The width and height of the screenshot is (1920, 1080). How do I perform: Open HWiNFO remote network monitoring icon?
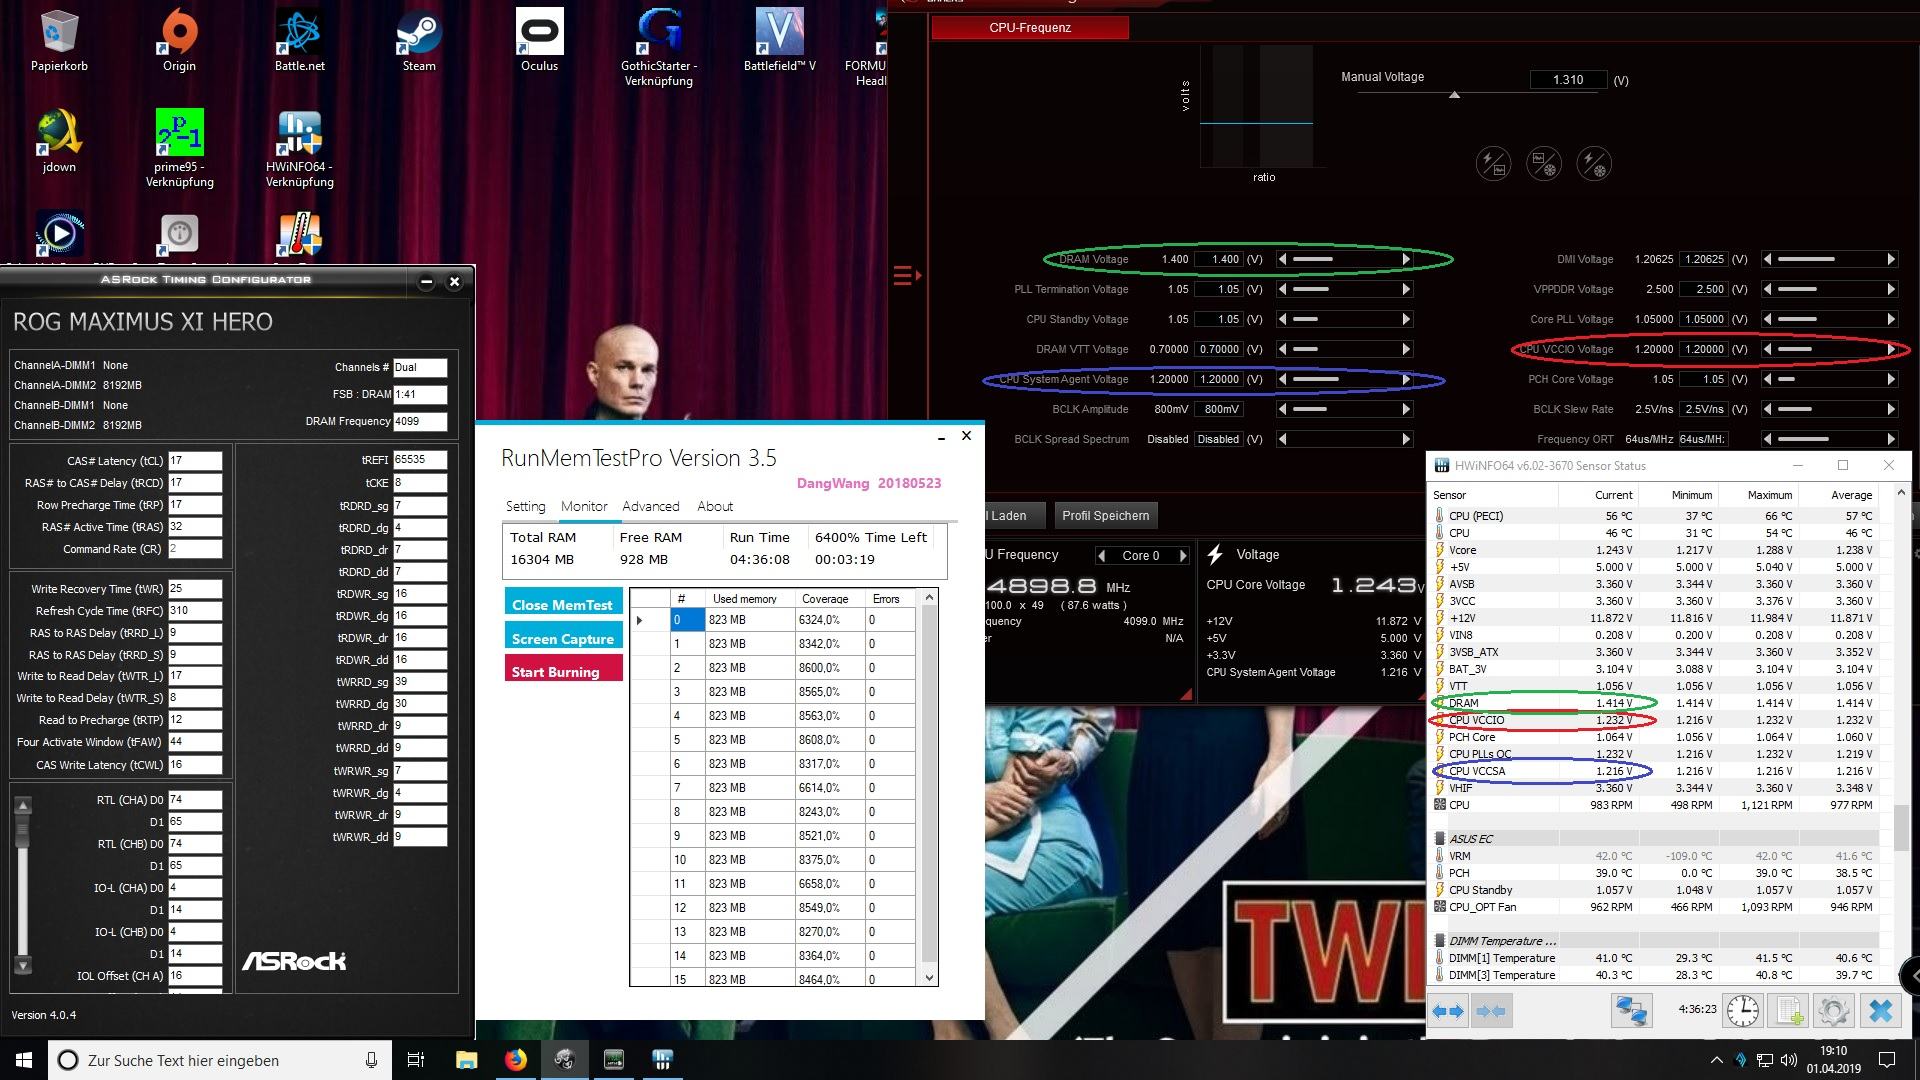(x=1631, y=1011)
